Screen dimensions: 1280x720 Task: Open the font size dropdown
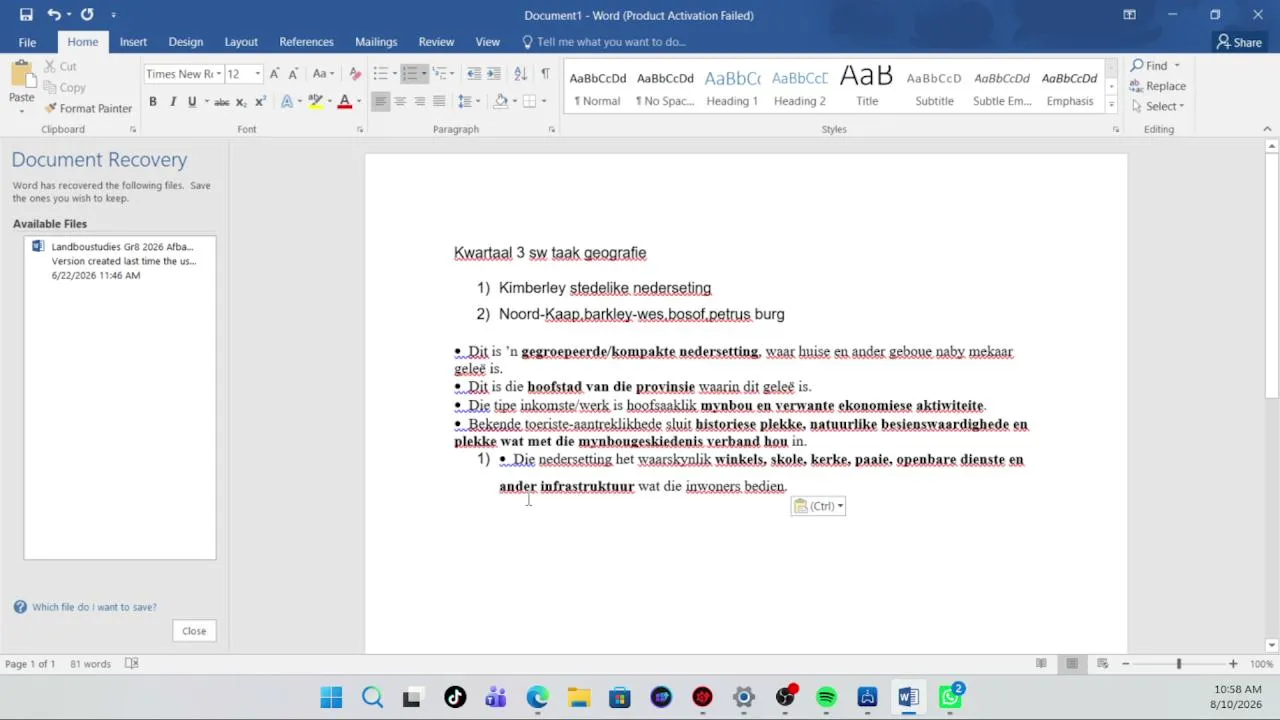[257, 74]
